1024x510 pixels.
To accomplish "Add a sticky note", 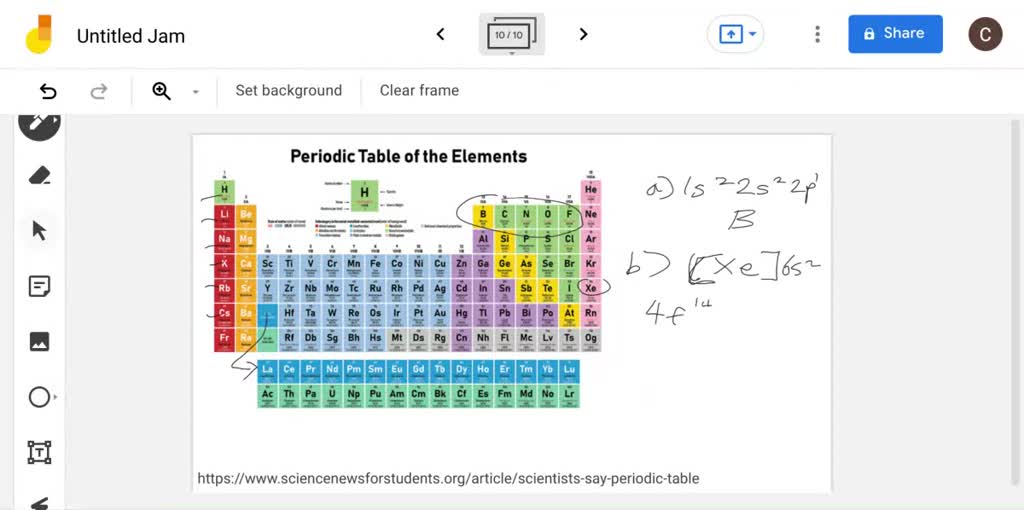I will click(x=39, y=287).
